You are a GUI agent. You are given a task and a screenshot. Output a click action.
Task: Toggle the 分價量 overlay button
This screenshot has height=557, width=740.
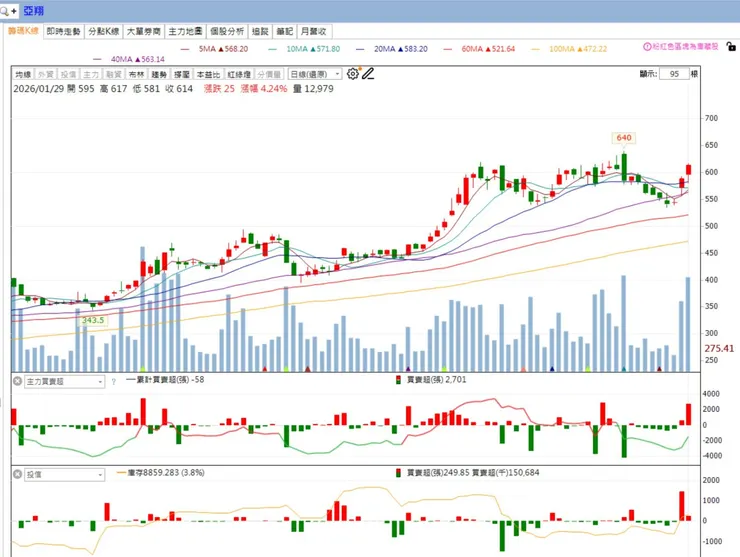click(269, 75)
